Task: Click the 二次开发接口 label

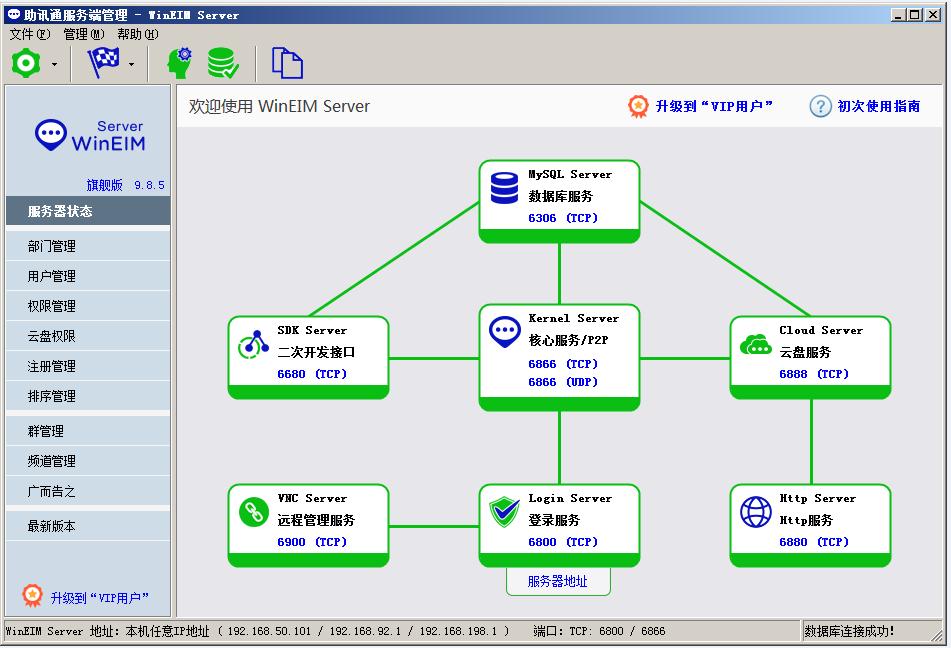Action: (316, 353)
